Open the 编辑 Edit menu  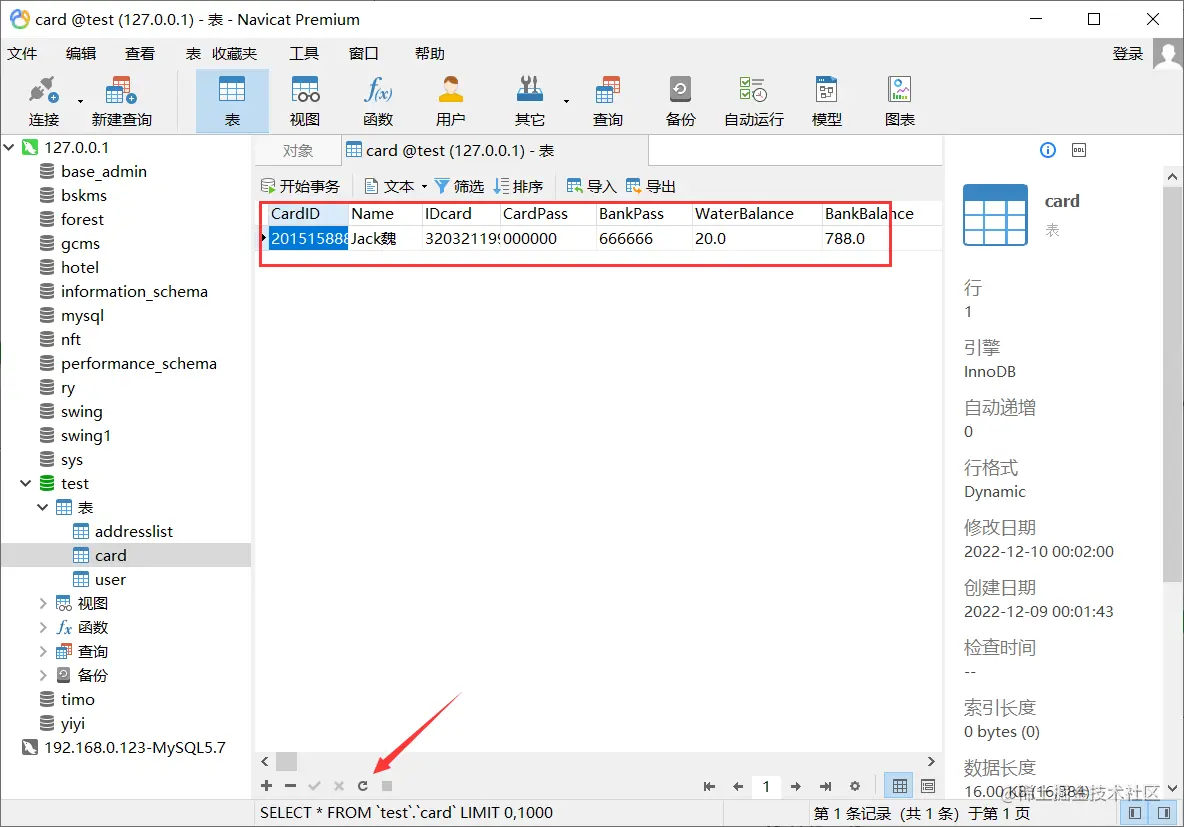(81, 54)
